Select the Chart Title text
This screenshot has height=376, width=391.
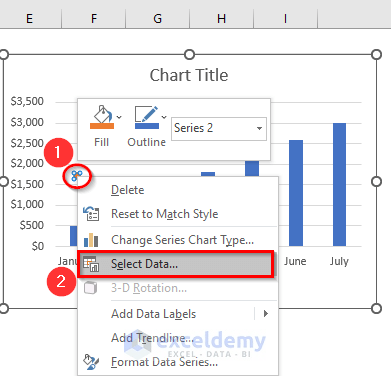click(189, 75)
